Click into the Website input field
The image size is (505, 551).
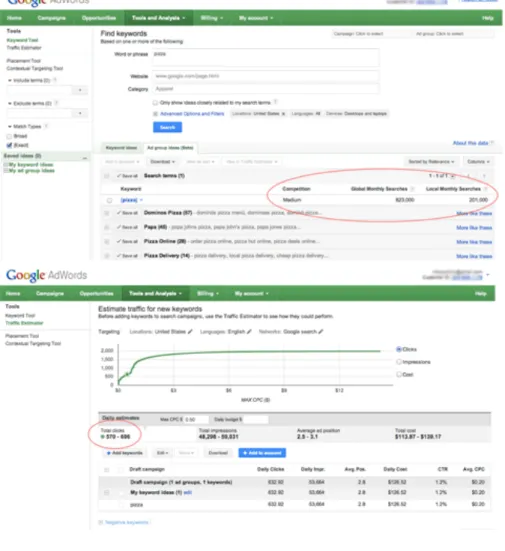266,76
